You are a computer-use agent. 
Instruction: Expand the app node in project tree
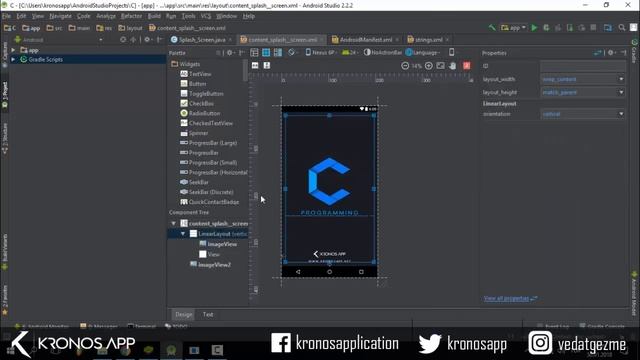(x=13, y=50)
